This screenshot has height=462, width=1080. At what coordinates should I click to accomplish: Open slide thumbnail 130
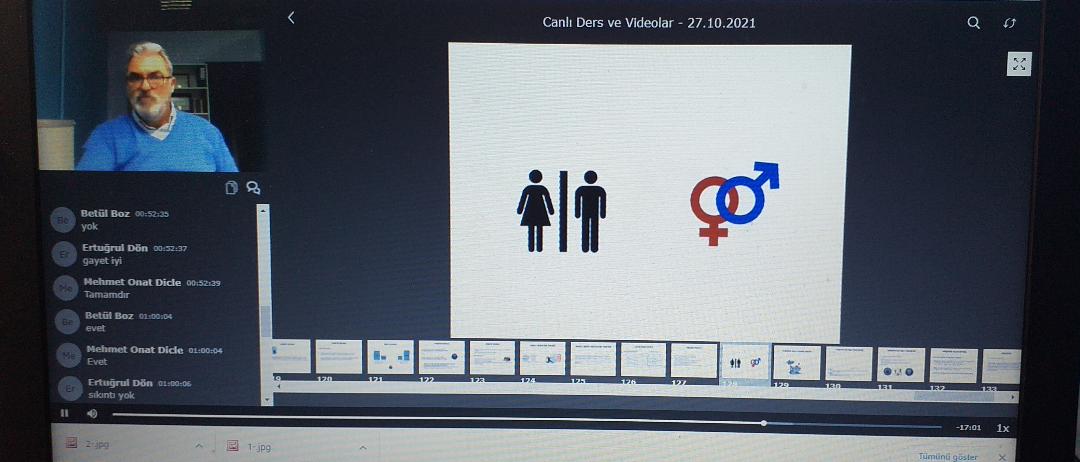click(x=849, y=364)
